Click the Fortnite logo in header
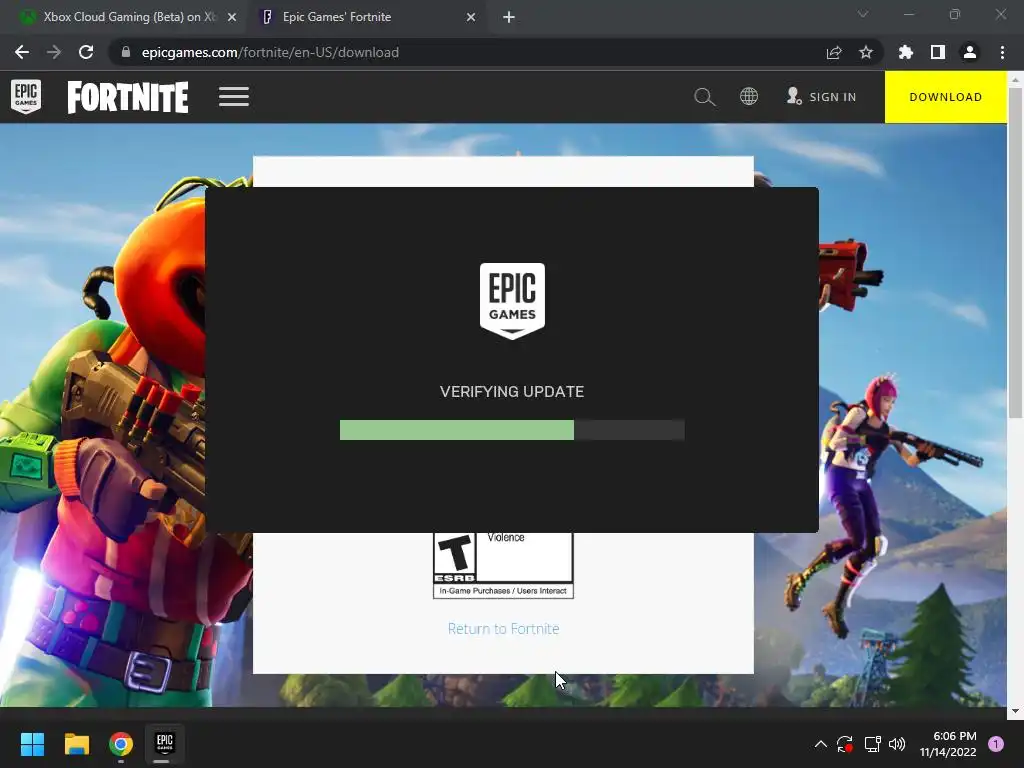Screen dimensions: 1024x768 [x=128, y=97]
